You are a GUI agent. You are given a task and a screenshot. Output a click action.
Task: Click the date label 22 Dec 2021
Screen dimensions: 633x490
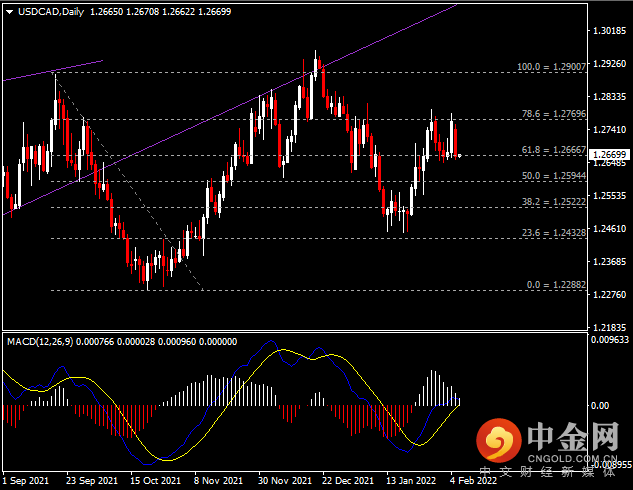click(x=348, y=481)
